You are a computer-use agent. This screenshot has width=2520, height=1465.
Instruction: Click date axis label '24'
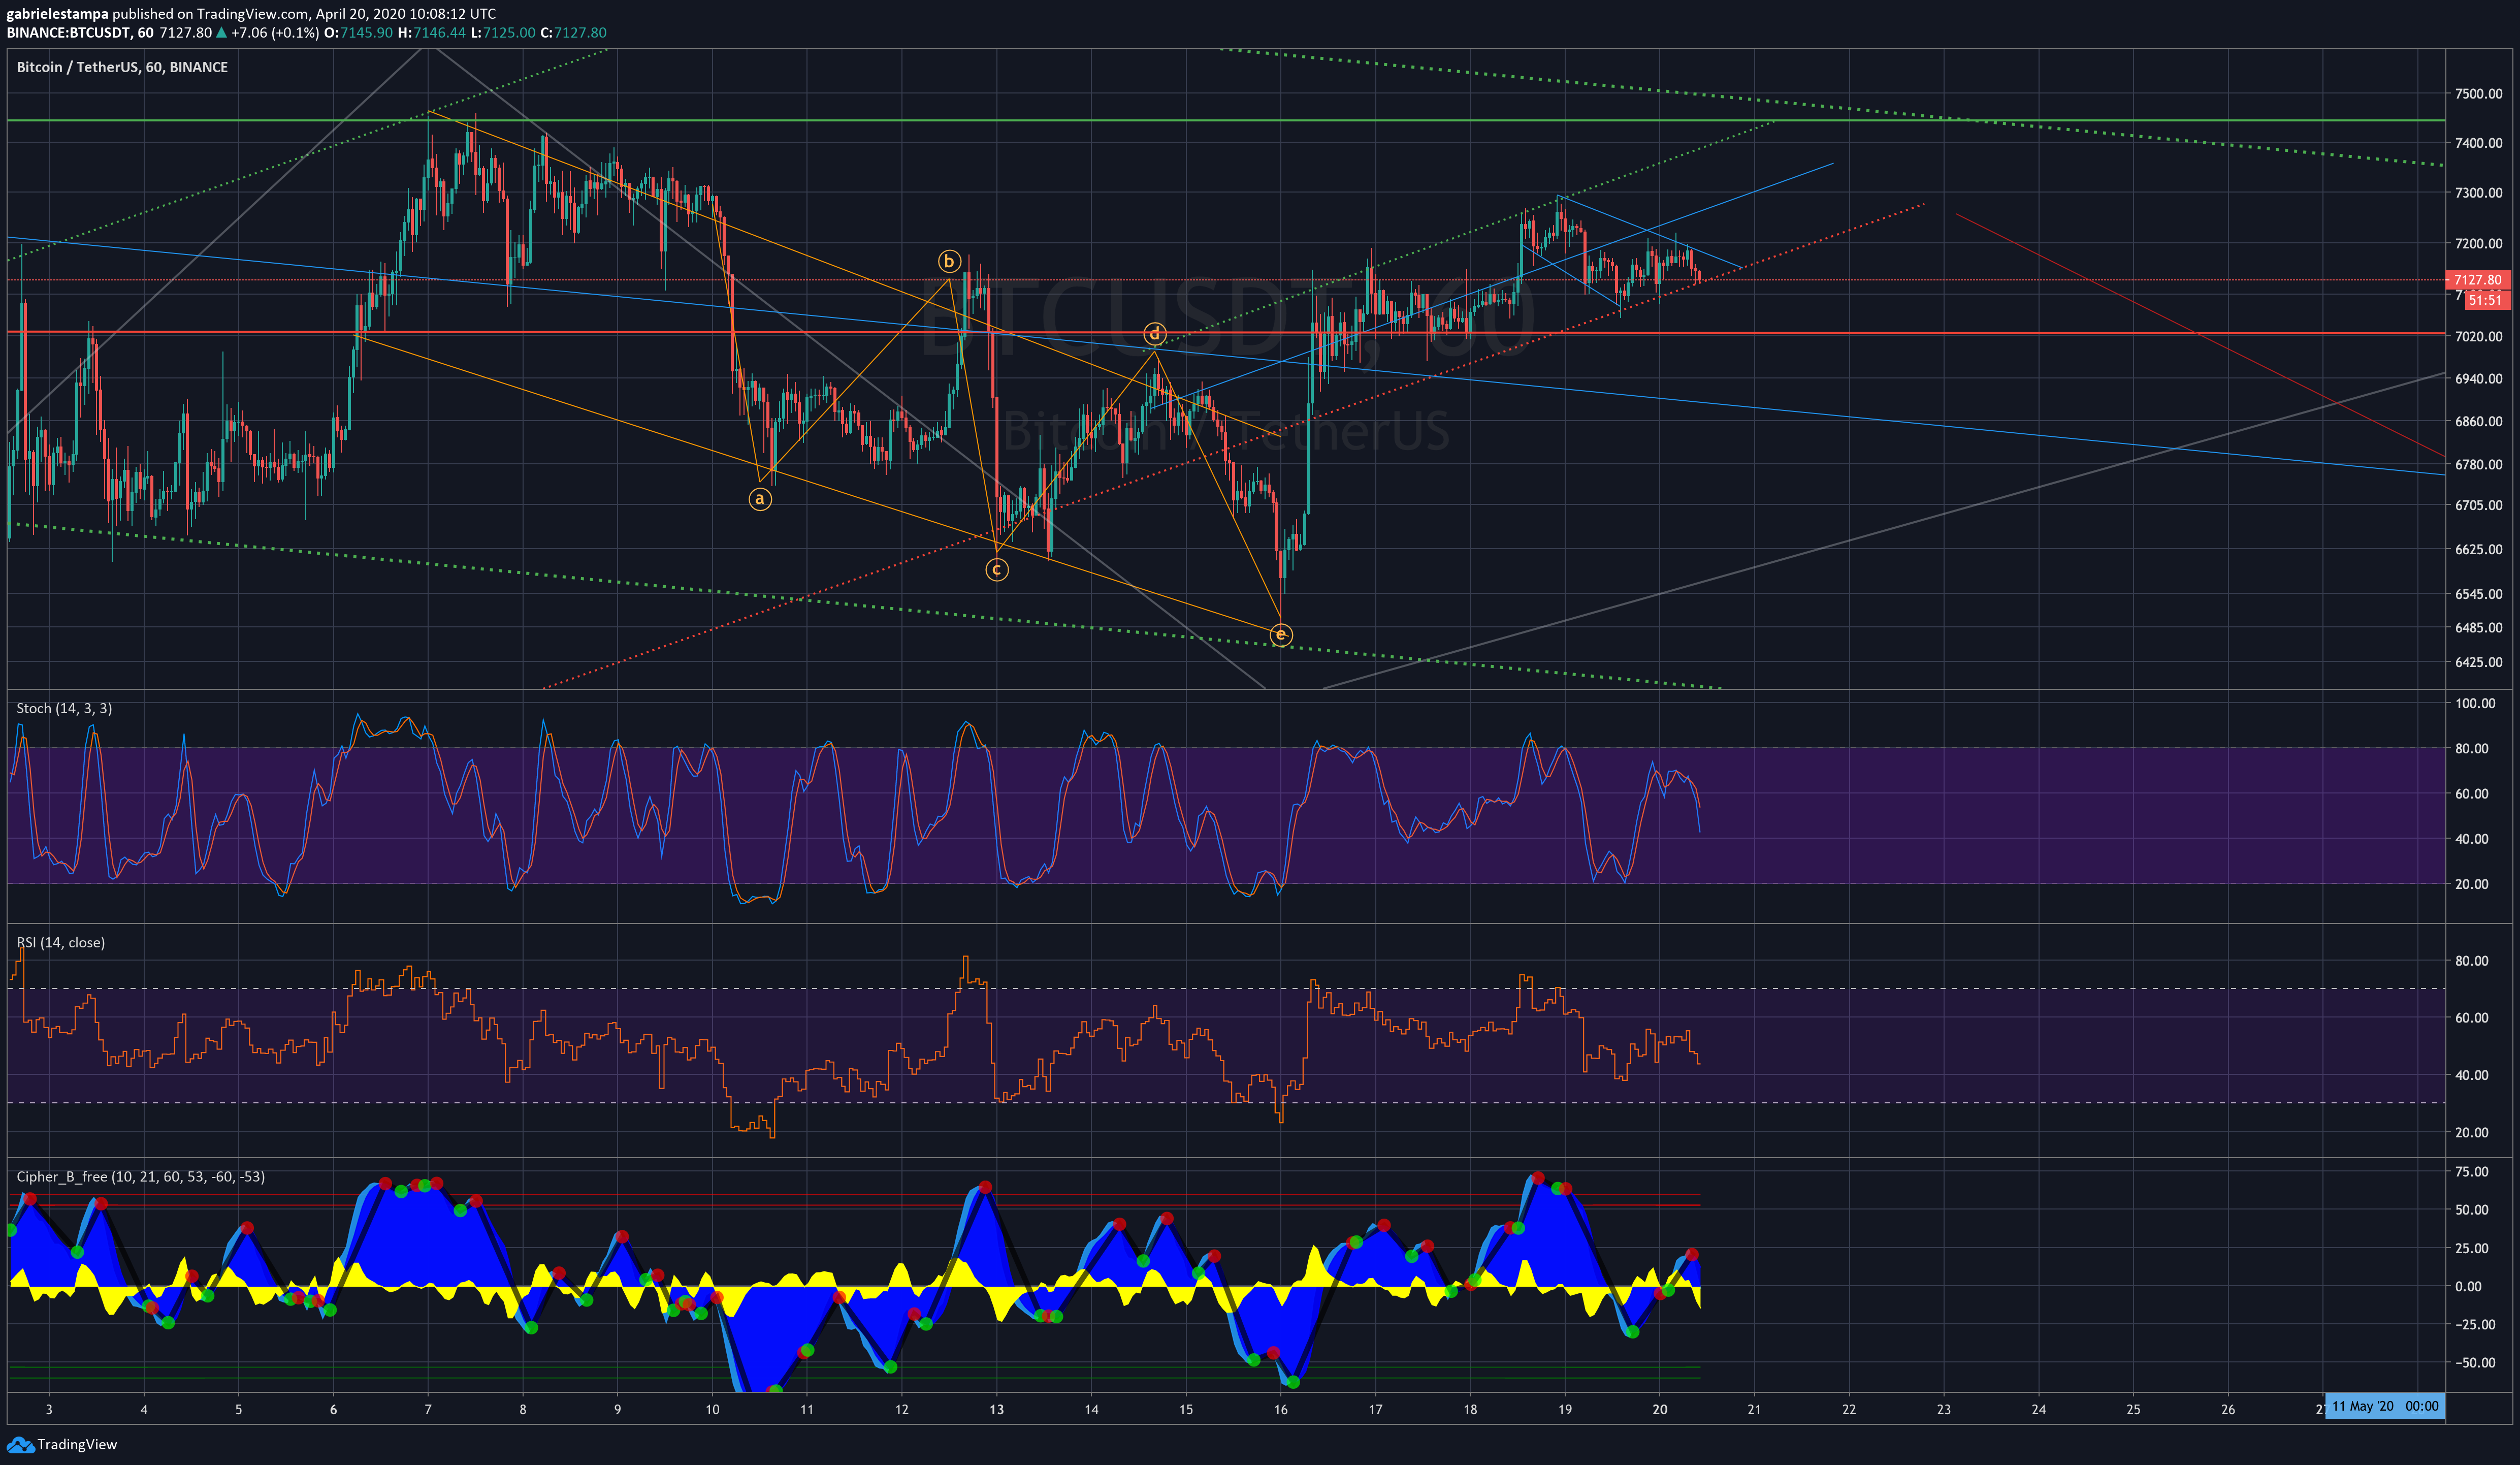pyautogui.click(x=2038, y=1409)
